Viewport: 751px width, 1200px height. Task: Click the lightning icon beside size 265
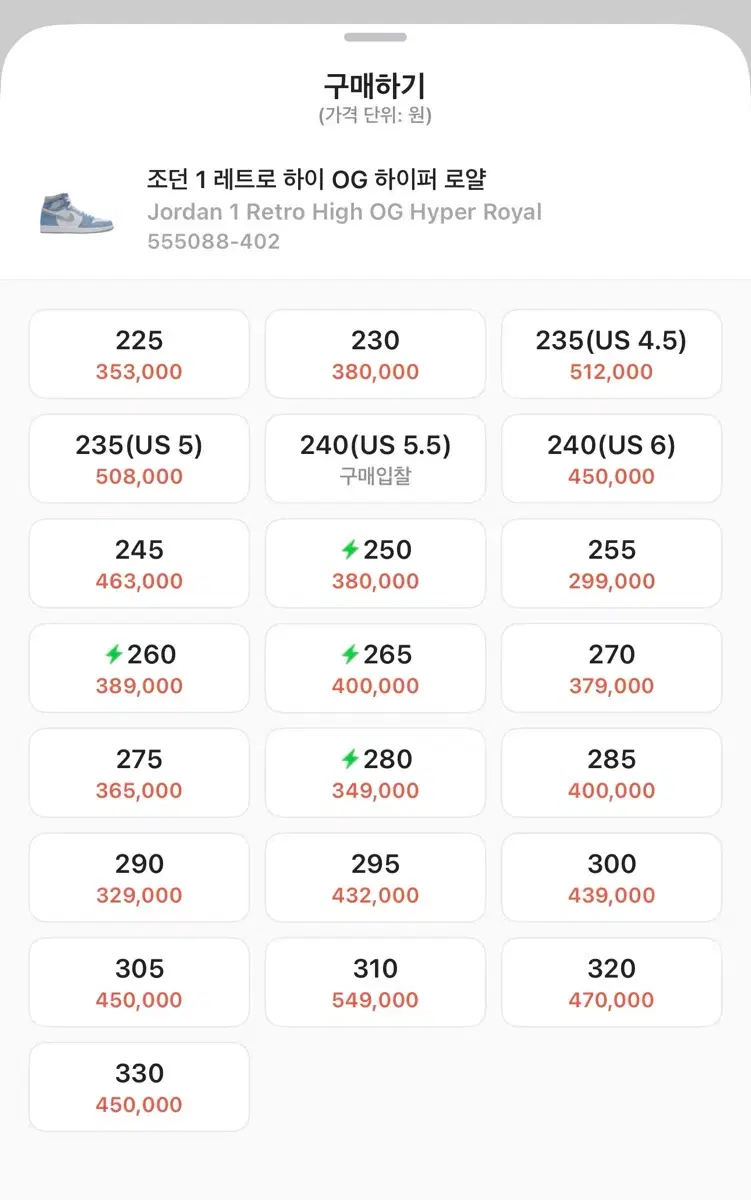point(350,655)
